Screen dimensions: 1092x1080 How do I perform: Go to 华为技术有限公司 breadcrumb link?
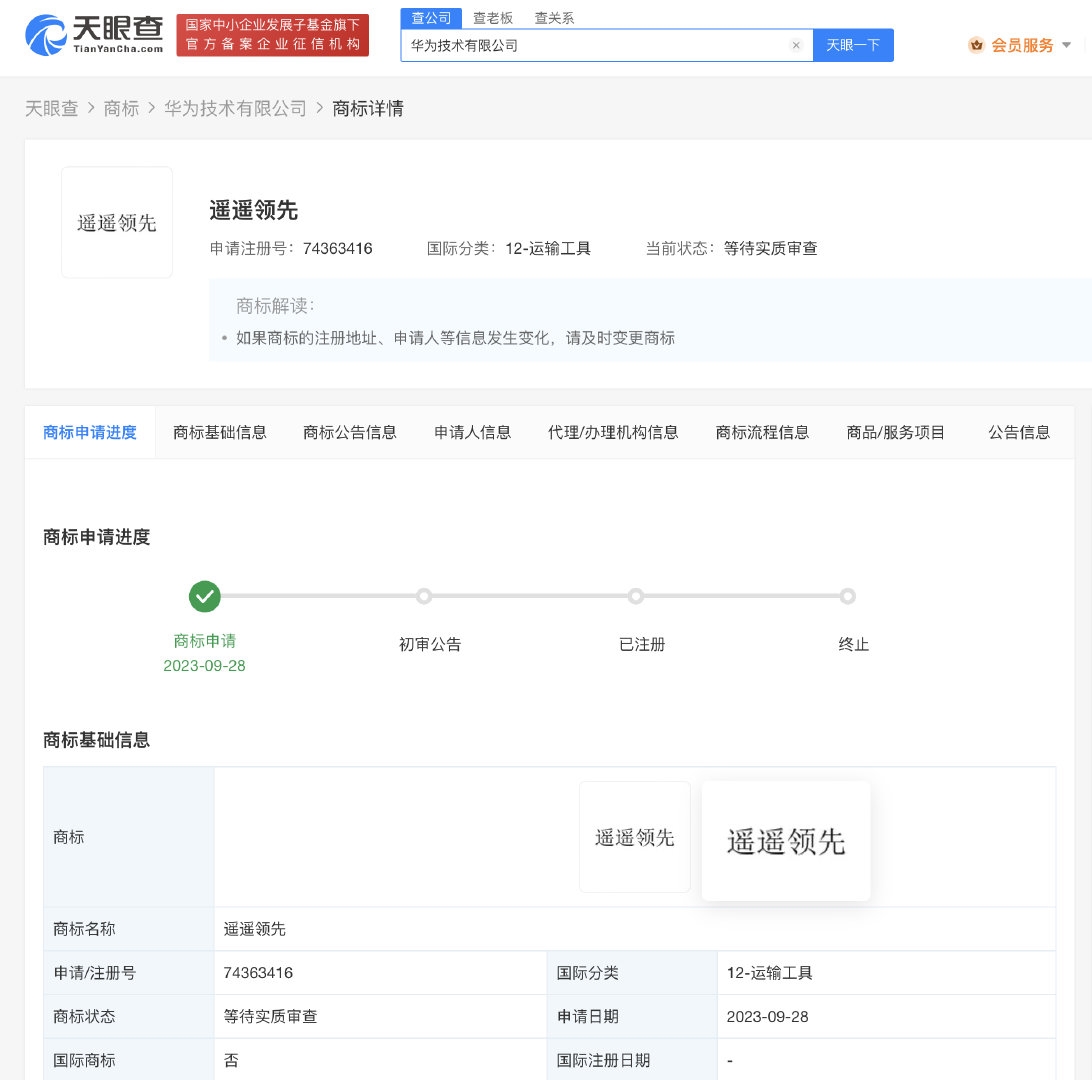tap(235, 108)
